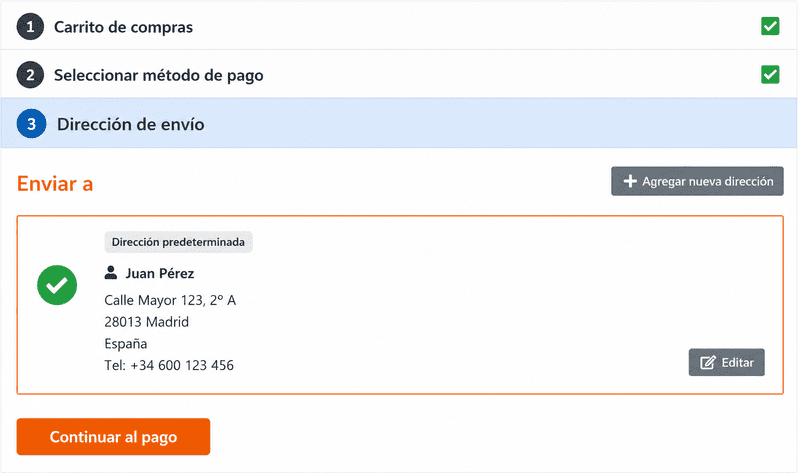Toggle the green checkbox for Seleccionar método de pago
Viewport: 800px width, 473px height.
770,74
